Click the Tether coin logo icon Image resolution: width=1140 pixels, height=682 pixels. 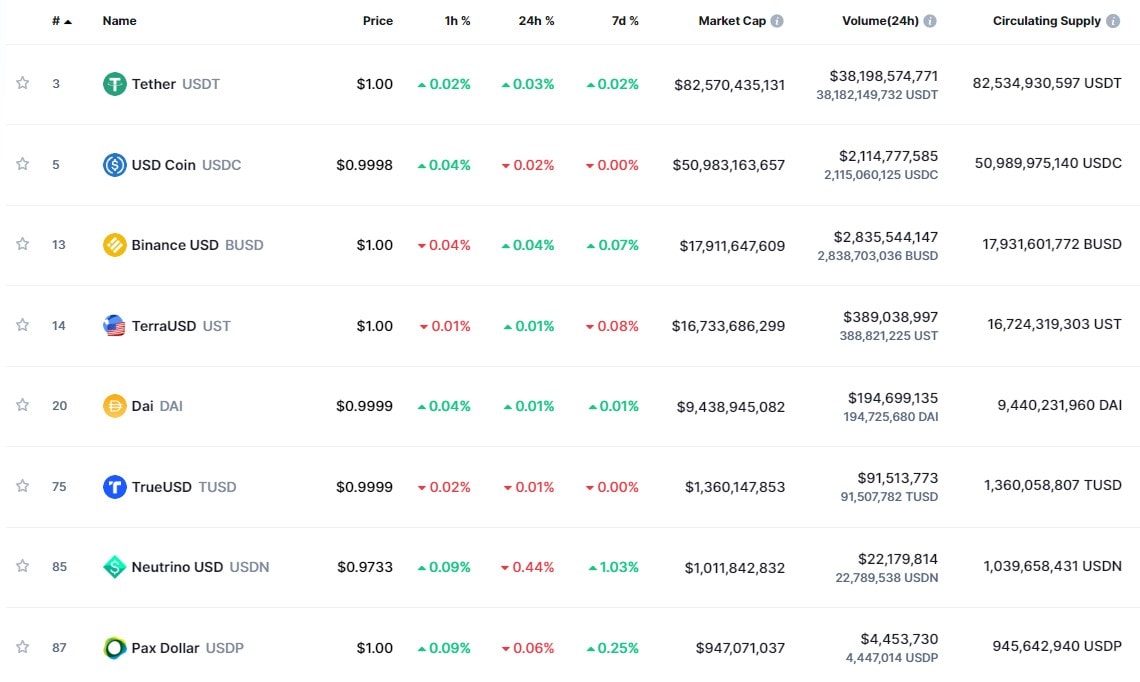point(115,84)
